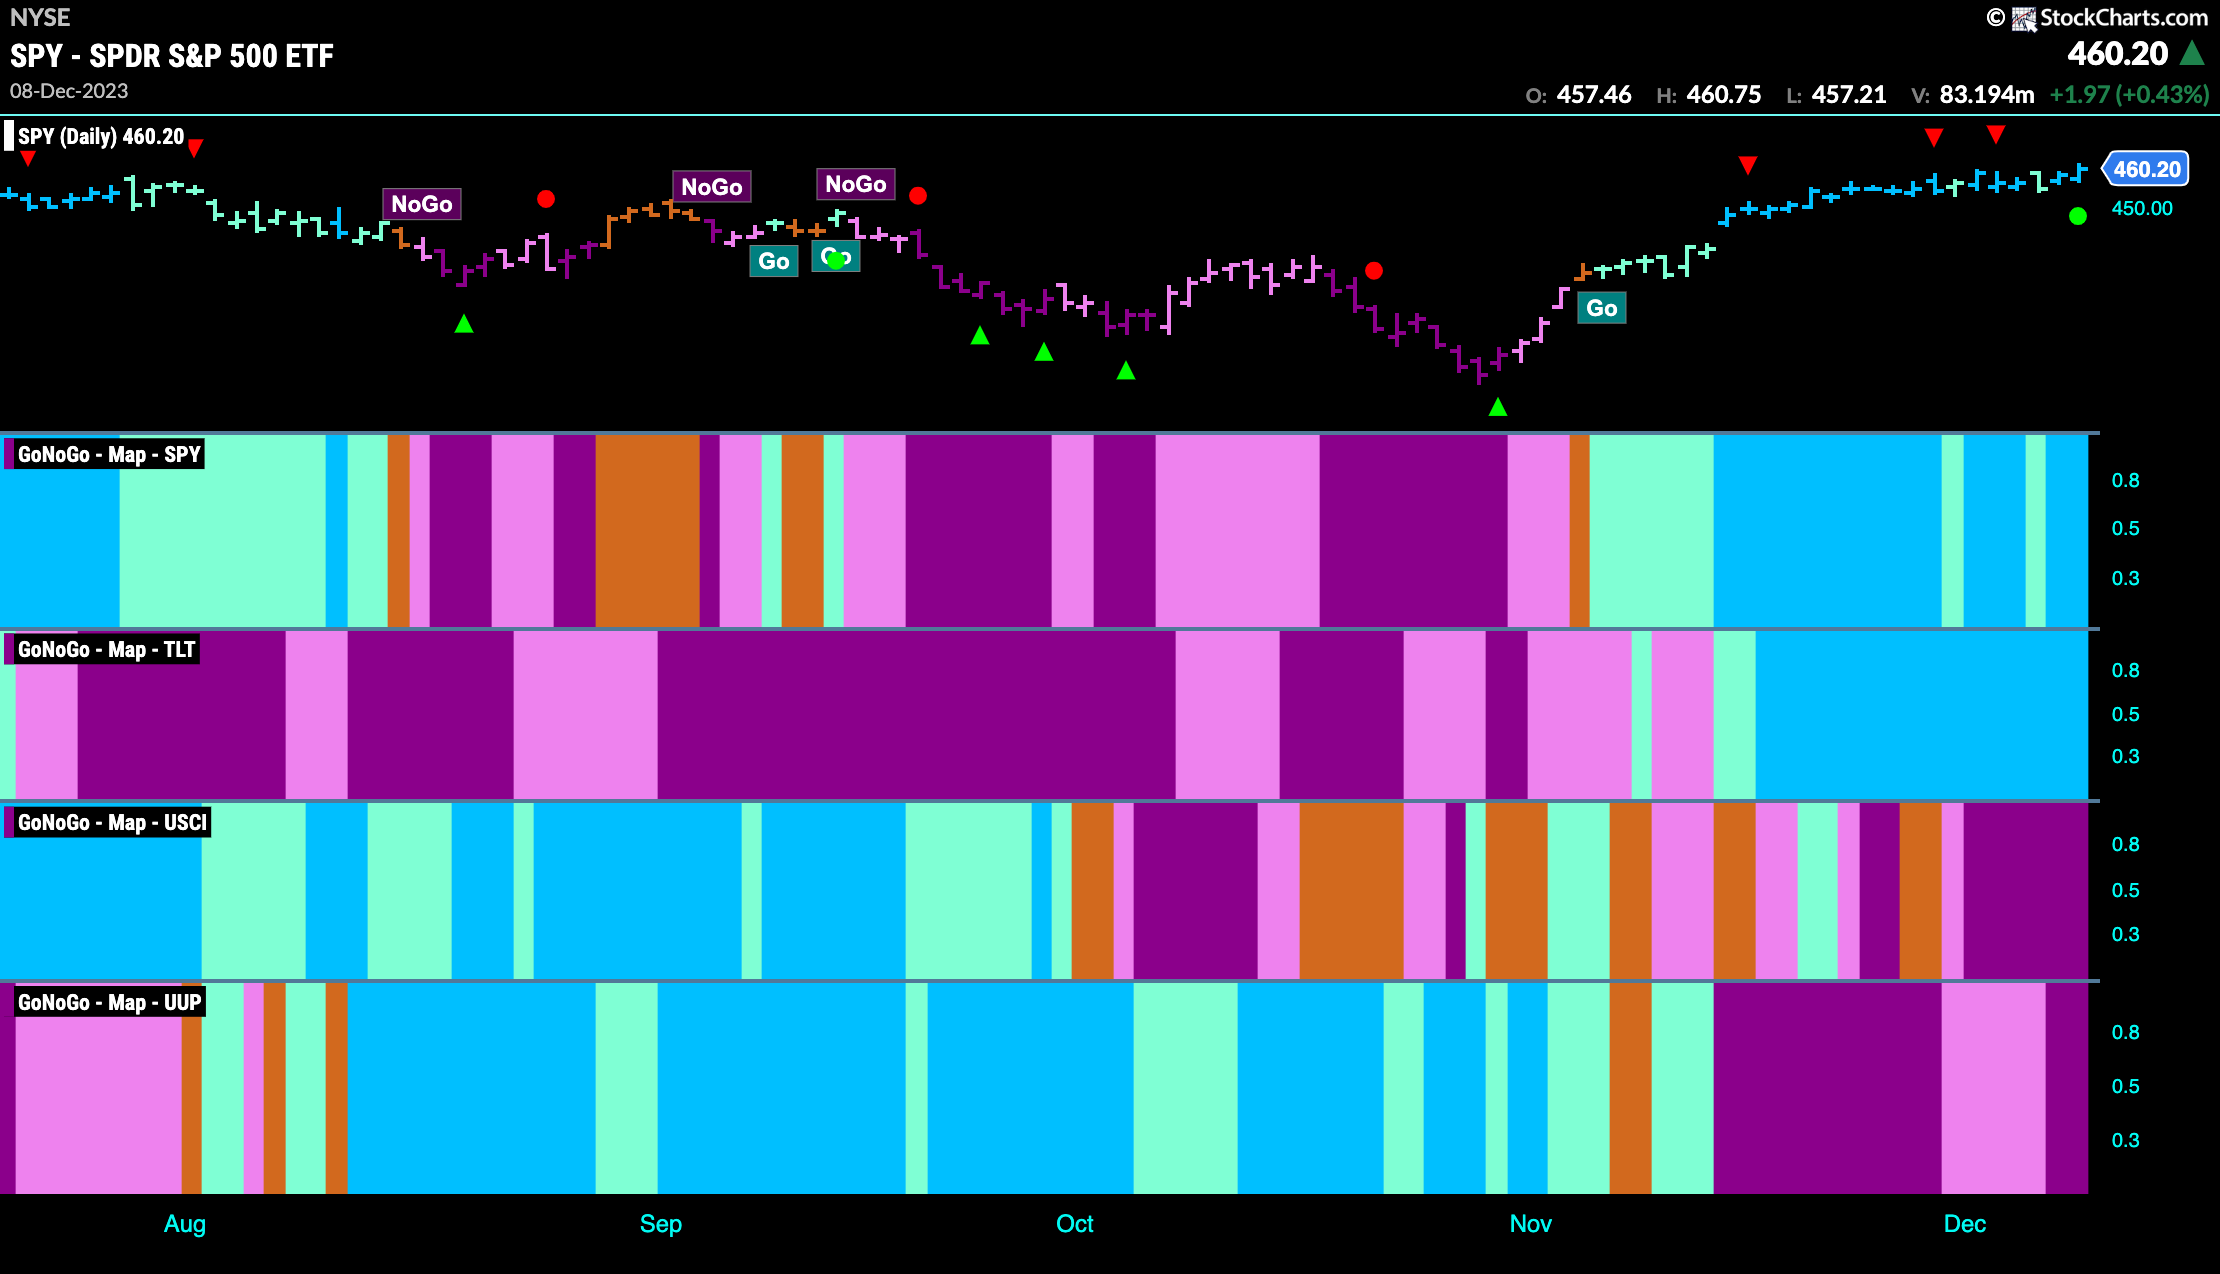Click the Dec label on the time axis
Screen dimensions: 2220x1274
coord(1965,1224)
